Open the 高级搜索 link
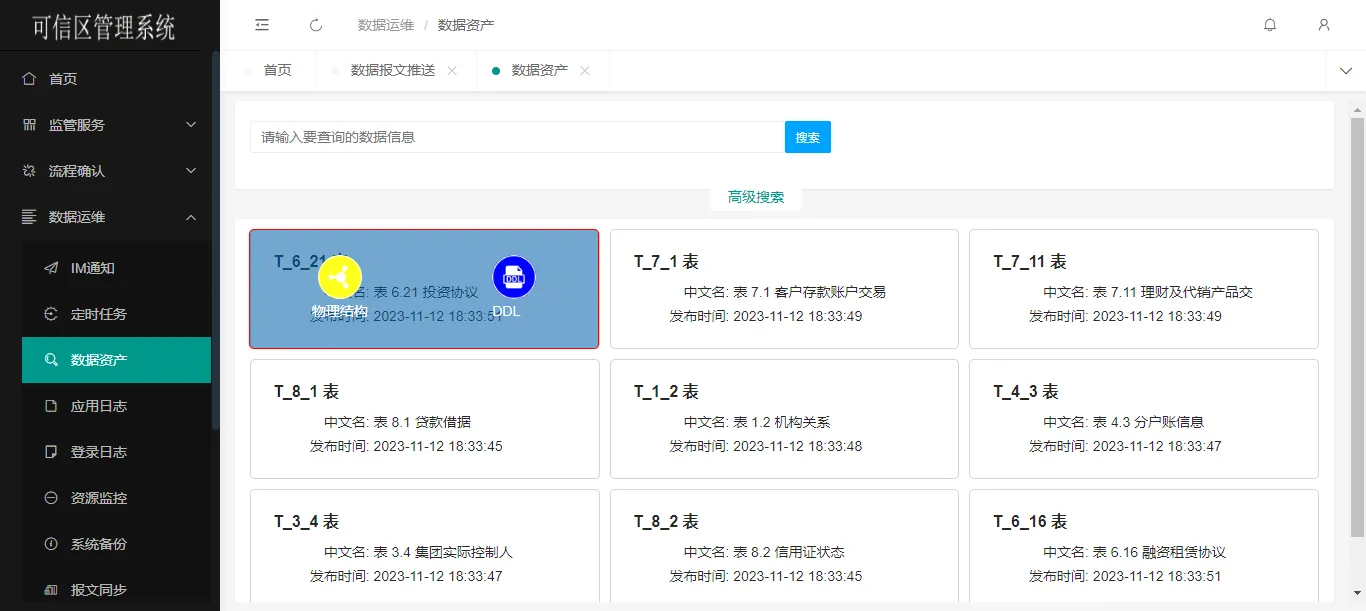The height and width of the screenshot is (611, 1366). pos(755,197)
